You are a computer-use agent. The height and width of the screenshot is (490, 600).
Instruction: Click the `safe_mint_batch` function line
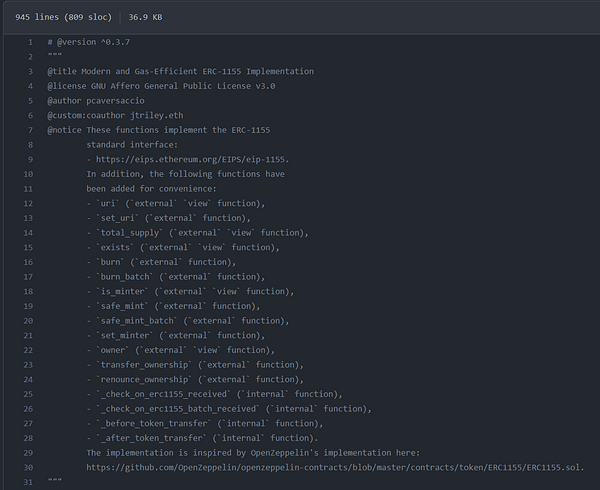click(188, 321)
